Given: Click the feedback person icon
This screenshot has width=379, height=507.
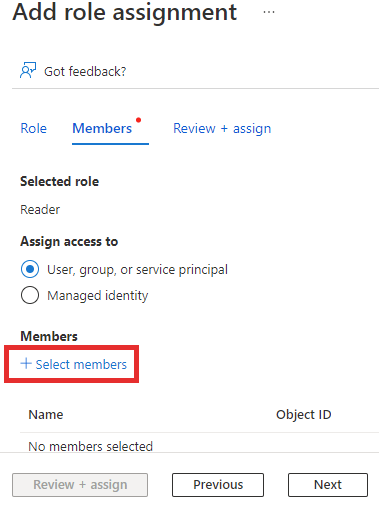Looking at the screenshot, I should [28, 70].
